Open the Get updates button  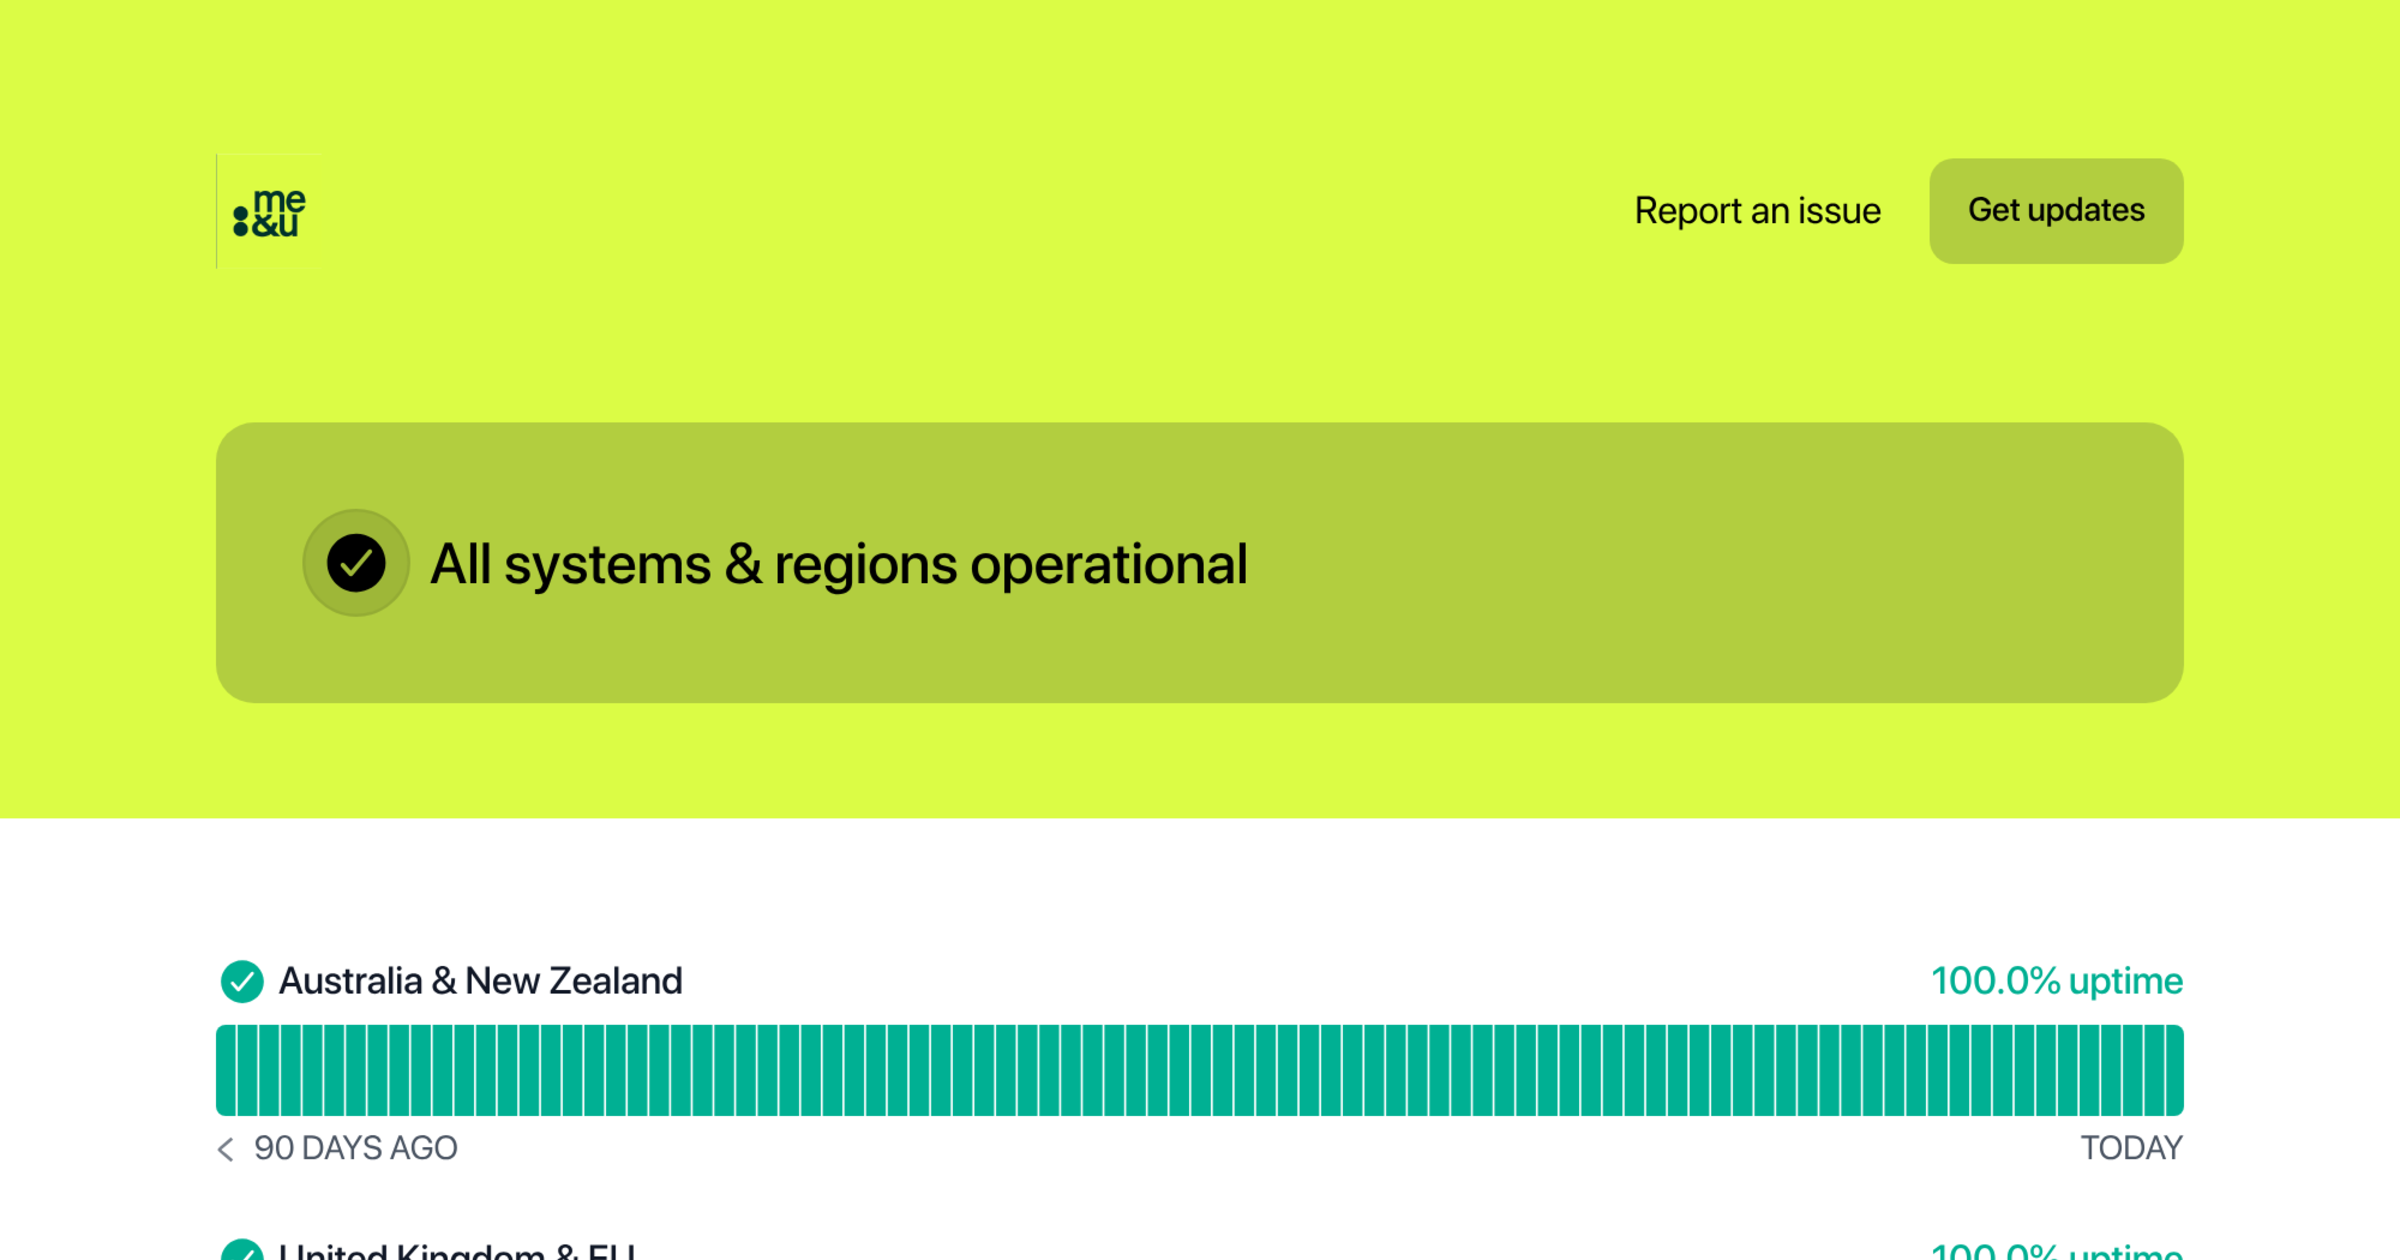[2056, 211]
